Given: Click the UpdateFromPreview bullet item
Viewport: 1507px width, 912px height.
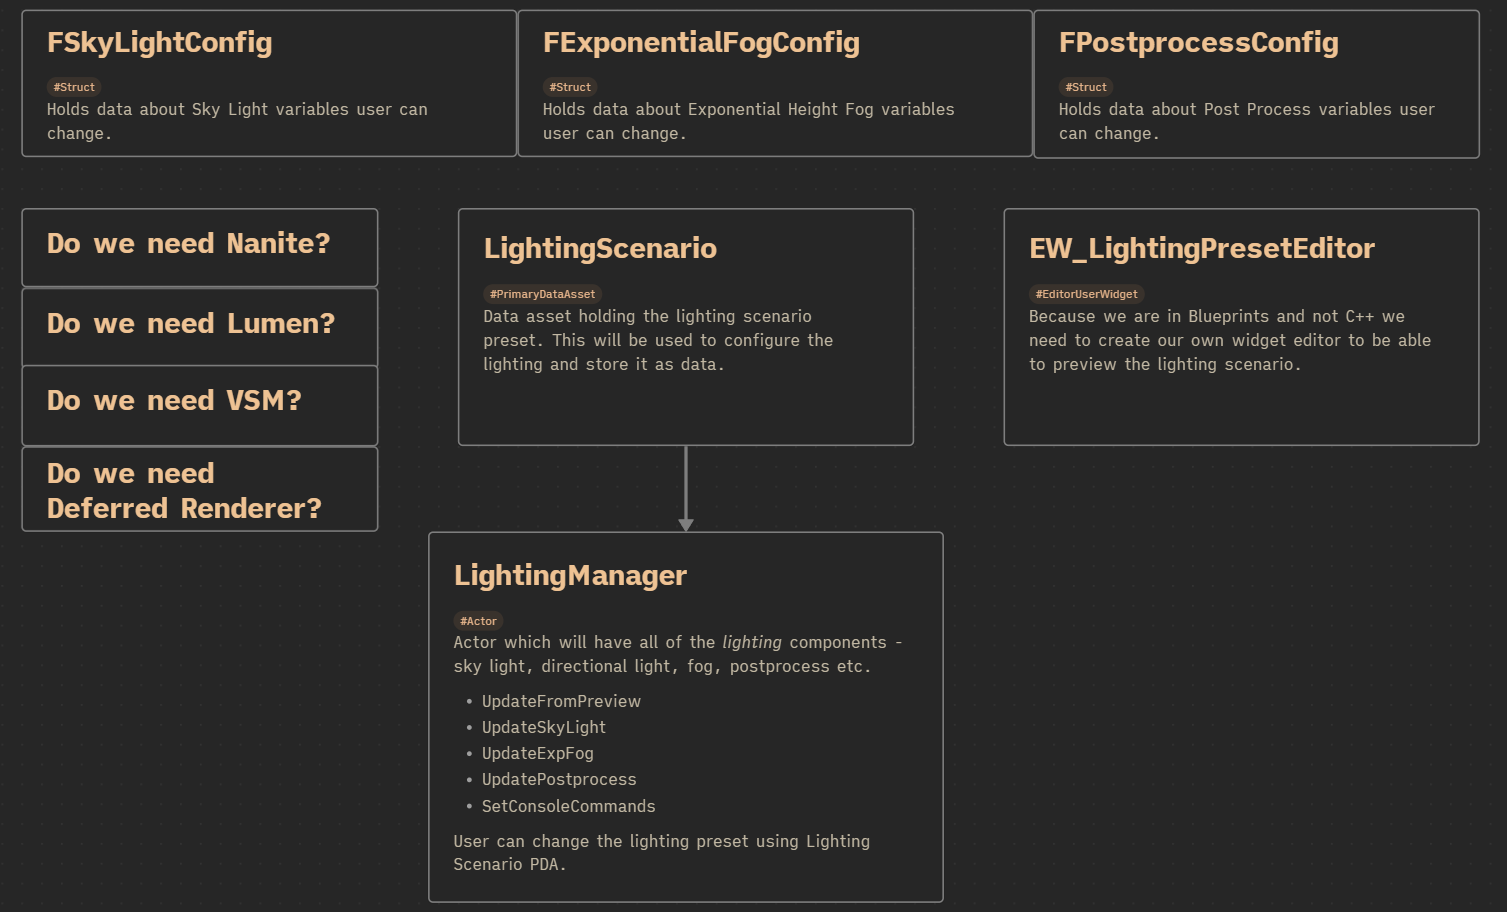Looking at the screenshot, I should (x=561, y=702).
